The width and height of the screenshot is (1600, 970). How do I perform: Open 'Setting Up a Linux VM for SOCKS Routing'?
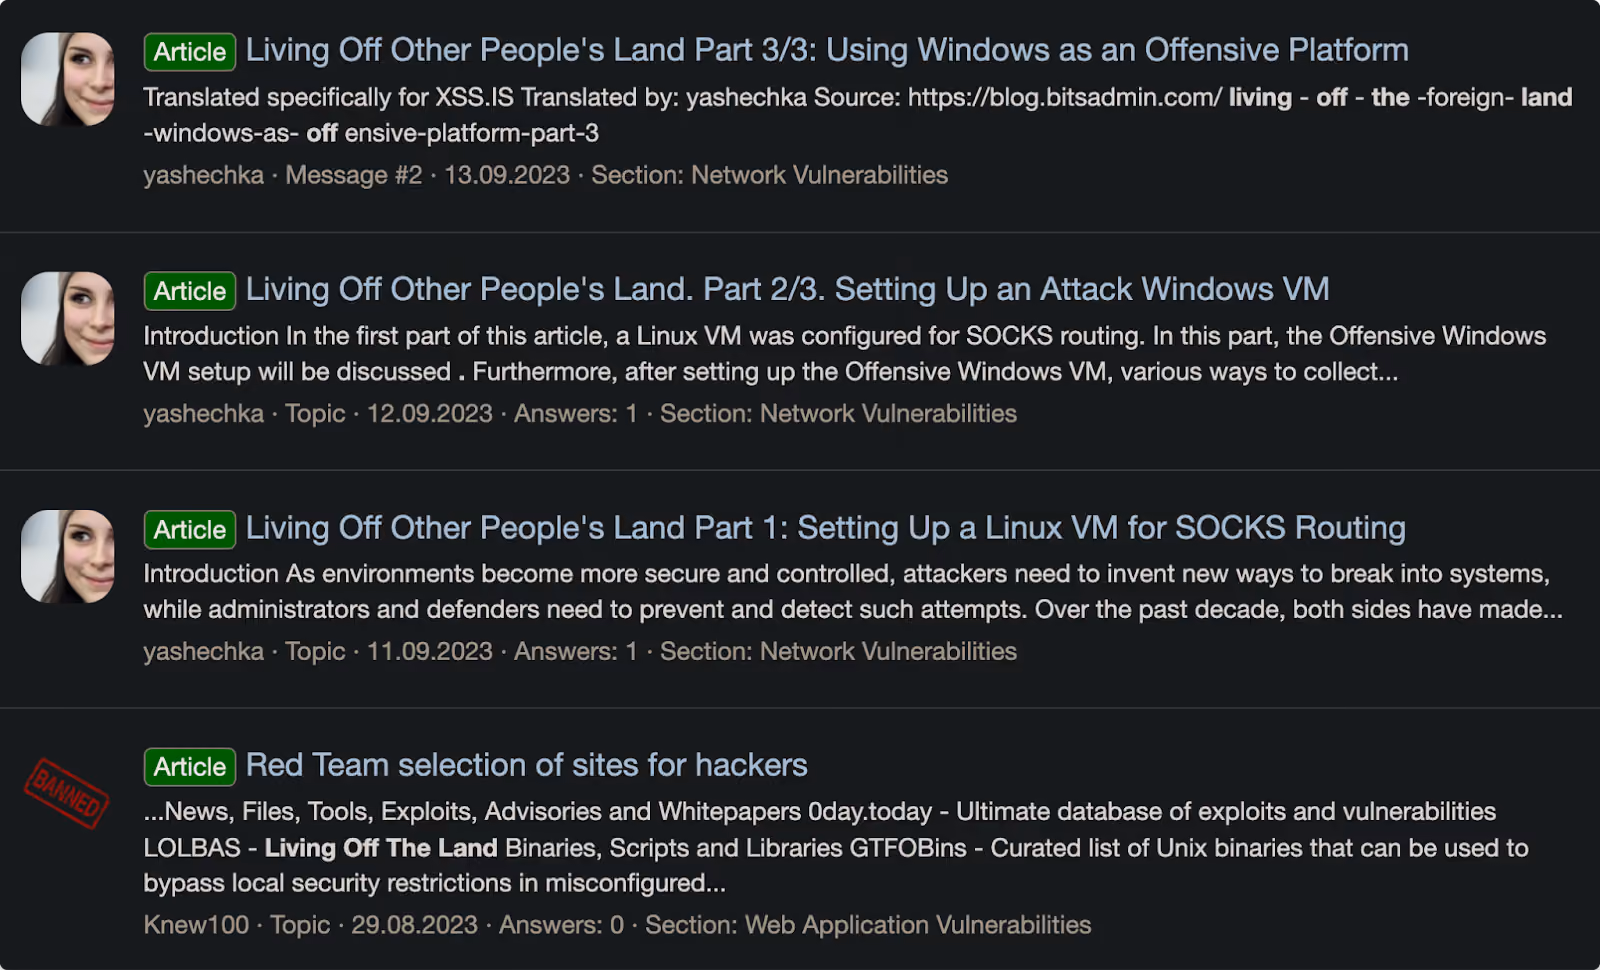[x=826, y=527]
